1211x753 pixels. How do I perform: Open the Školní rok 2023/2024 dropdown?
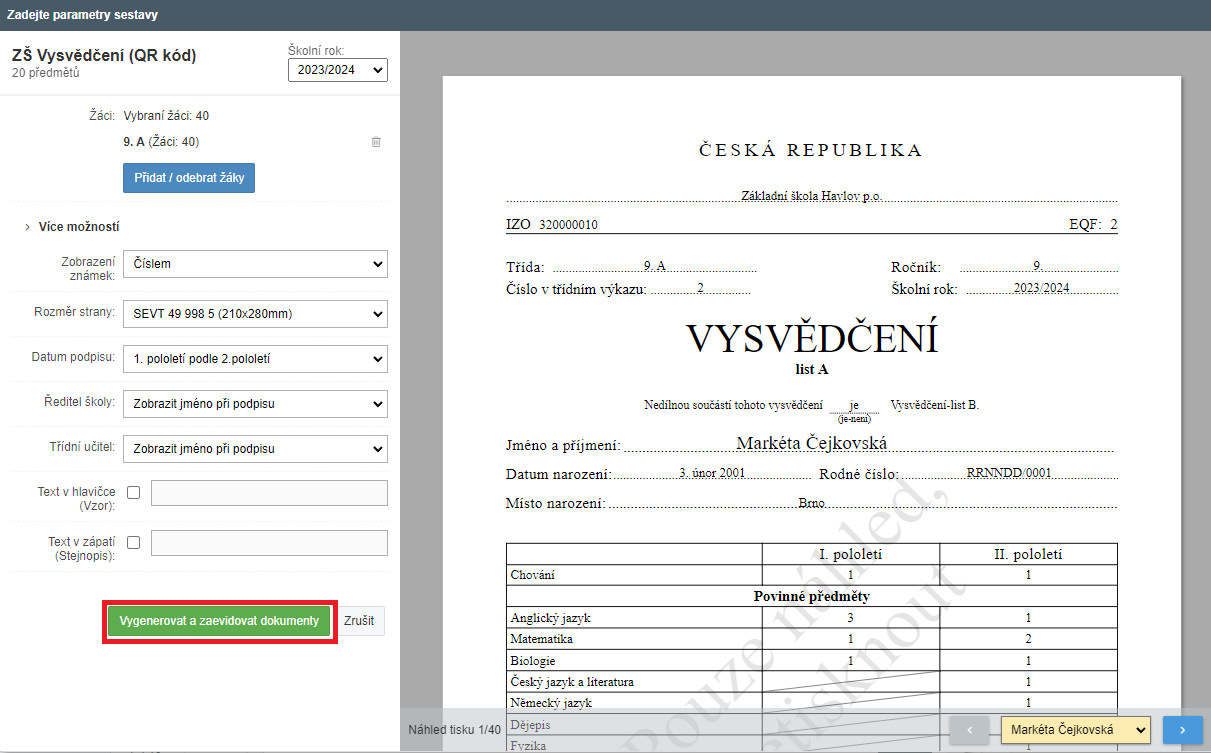point(338,70)
